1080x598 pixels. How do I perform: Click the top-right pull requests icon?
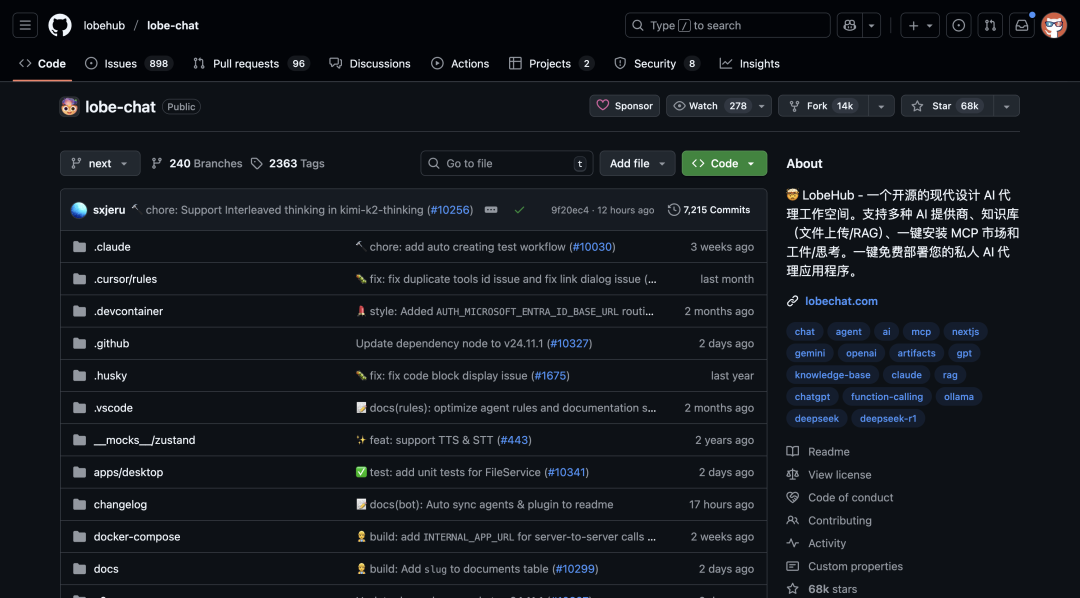[x=990, y=25]
